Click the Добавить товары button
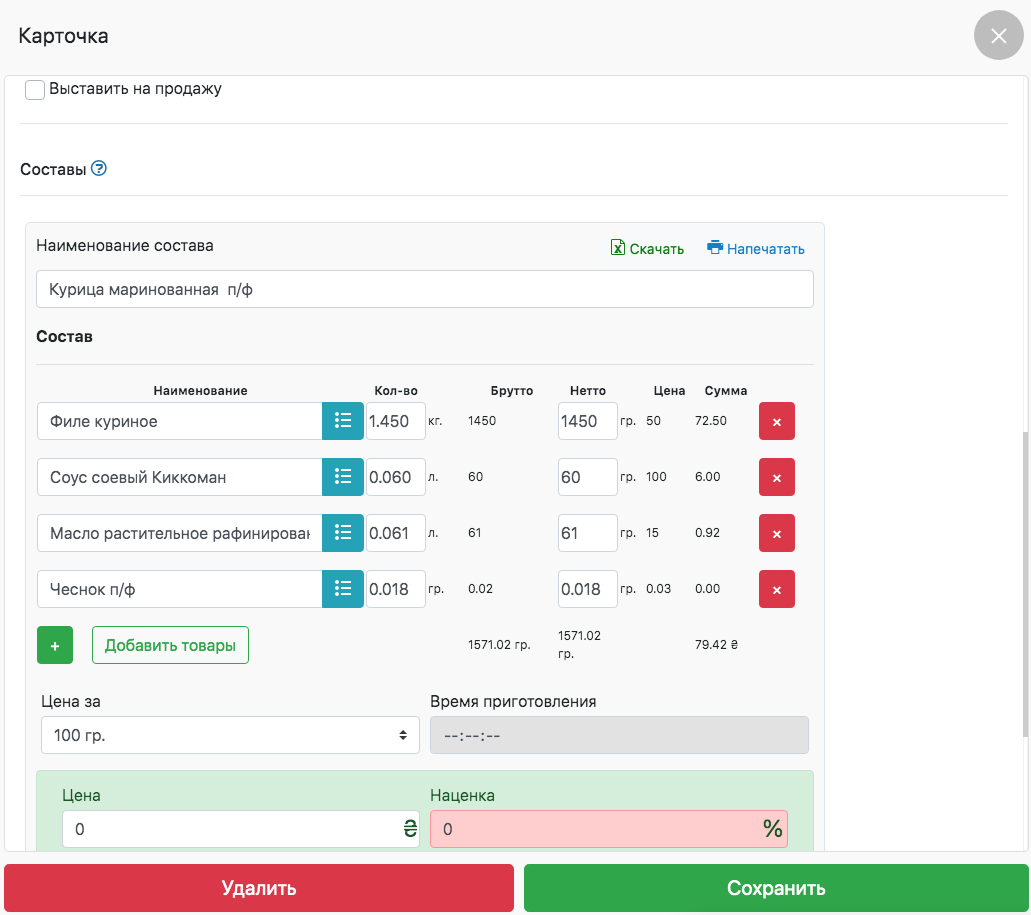 pyautogui.click(x=170, y=645)
